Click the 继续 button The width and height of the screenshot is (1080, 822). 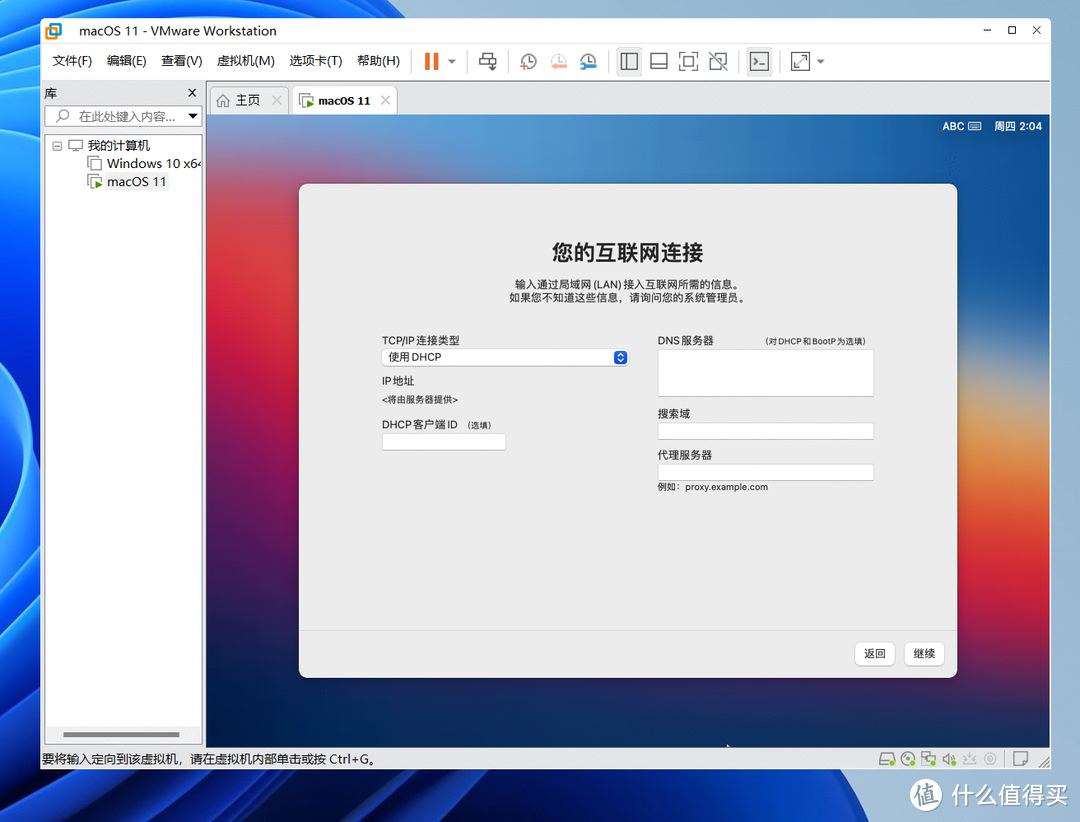924,653
